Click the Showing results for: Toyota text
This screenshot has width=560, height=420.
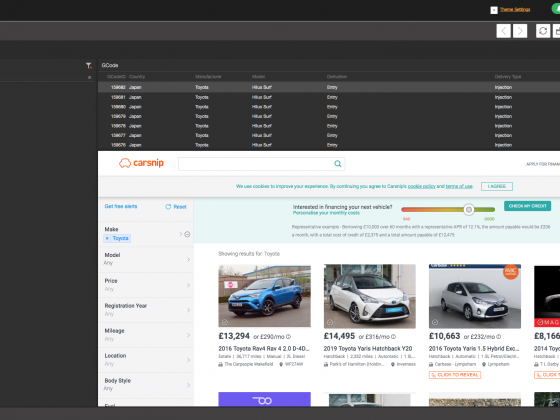249,254
